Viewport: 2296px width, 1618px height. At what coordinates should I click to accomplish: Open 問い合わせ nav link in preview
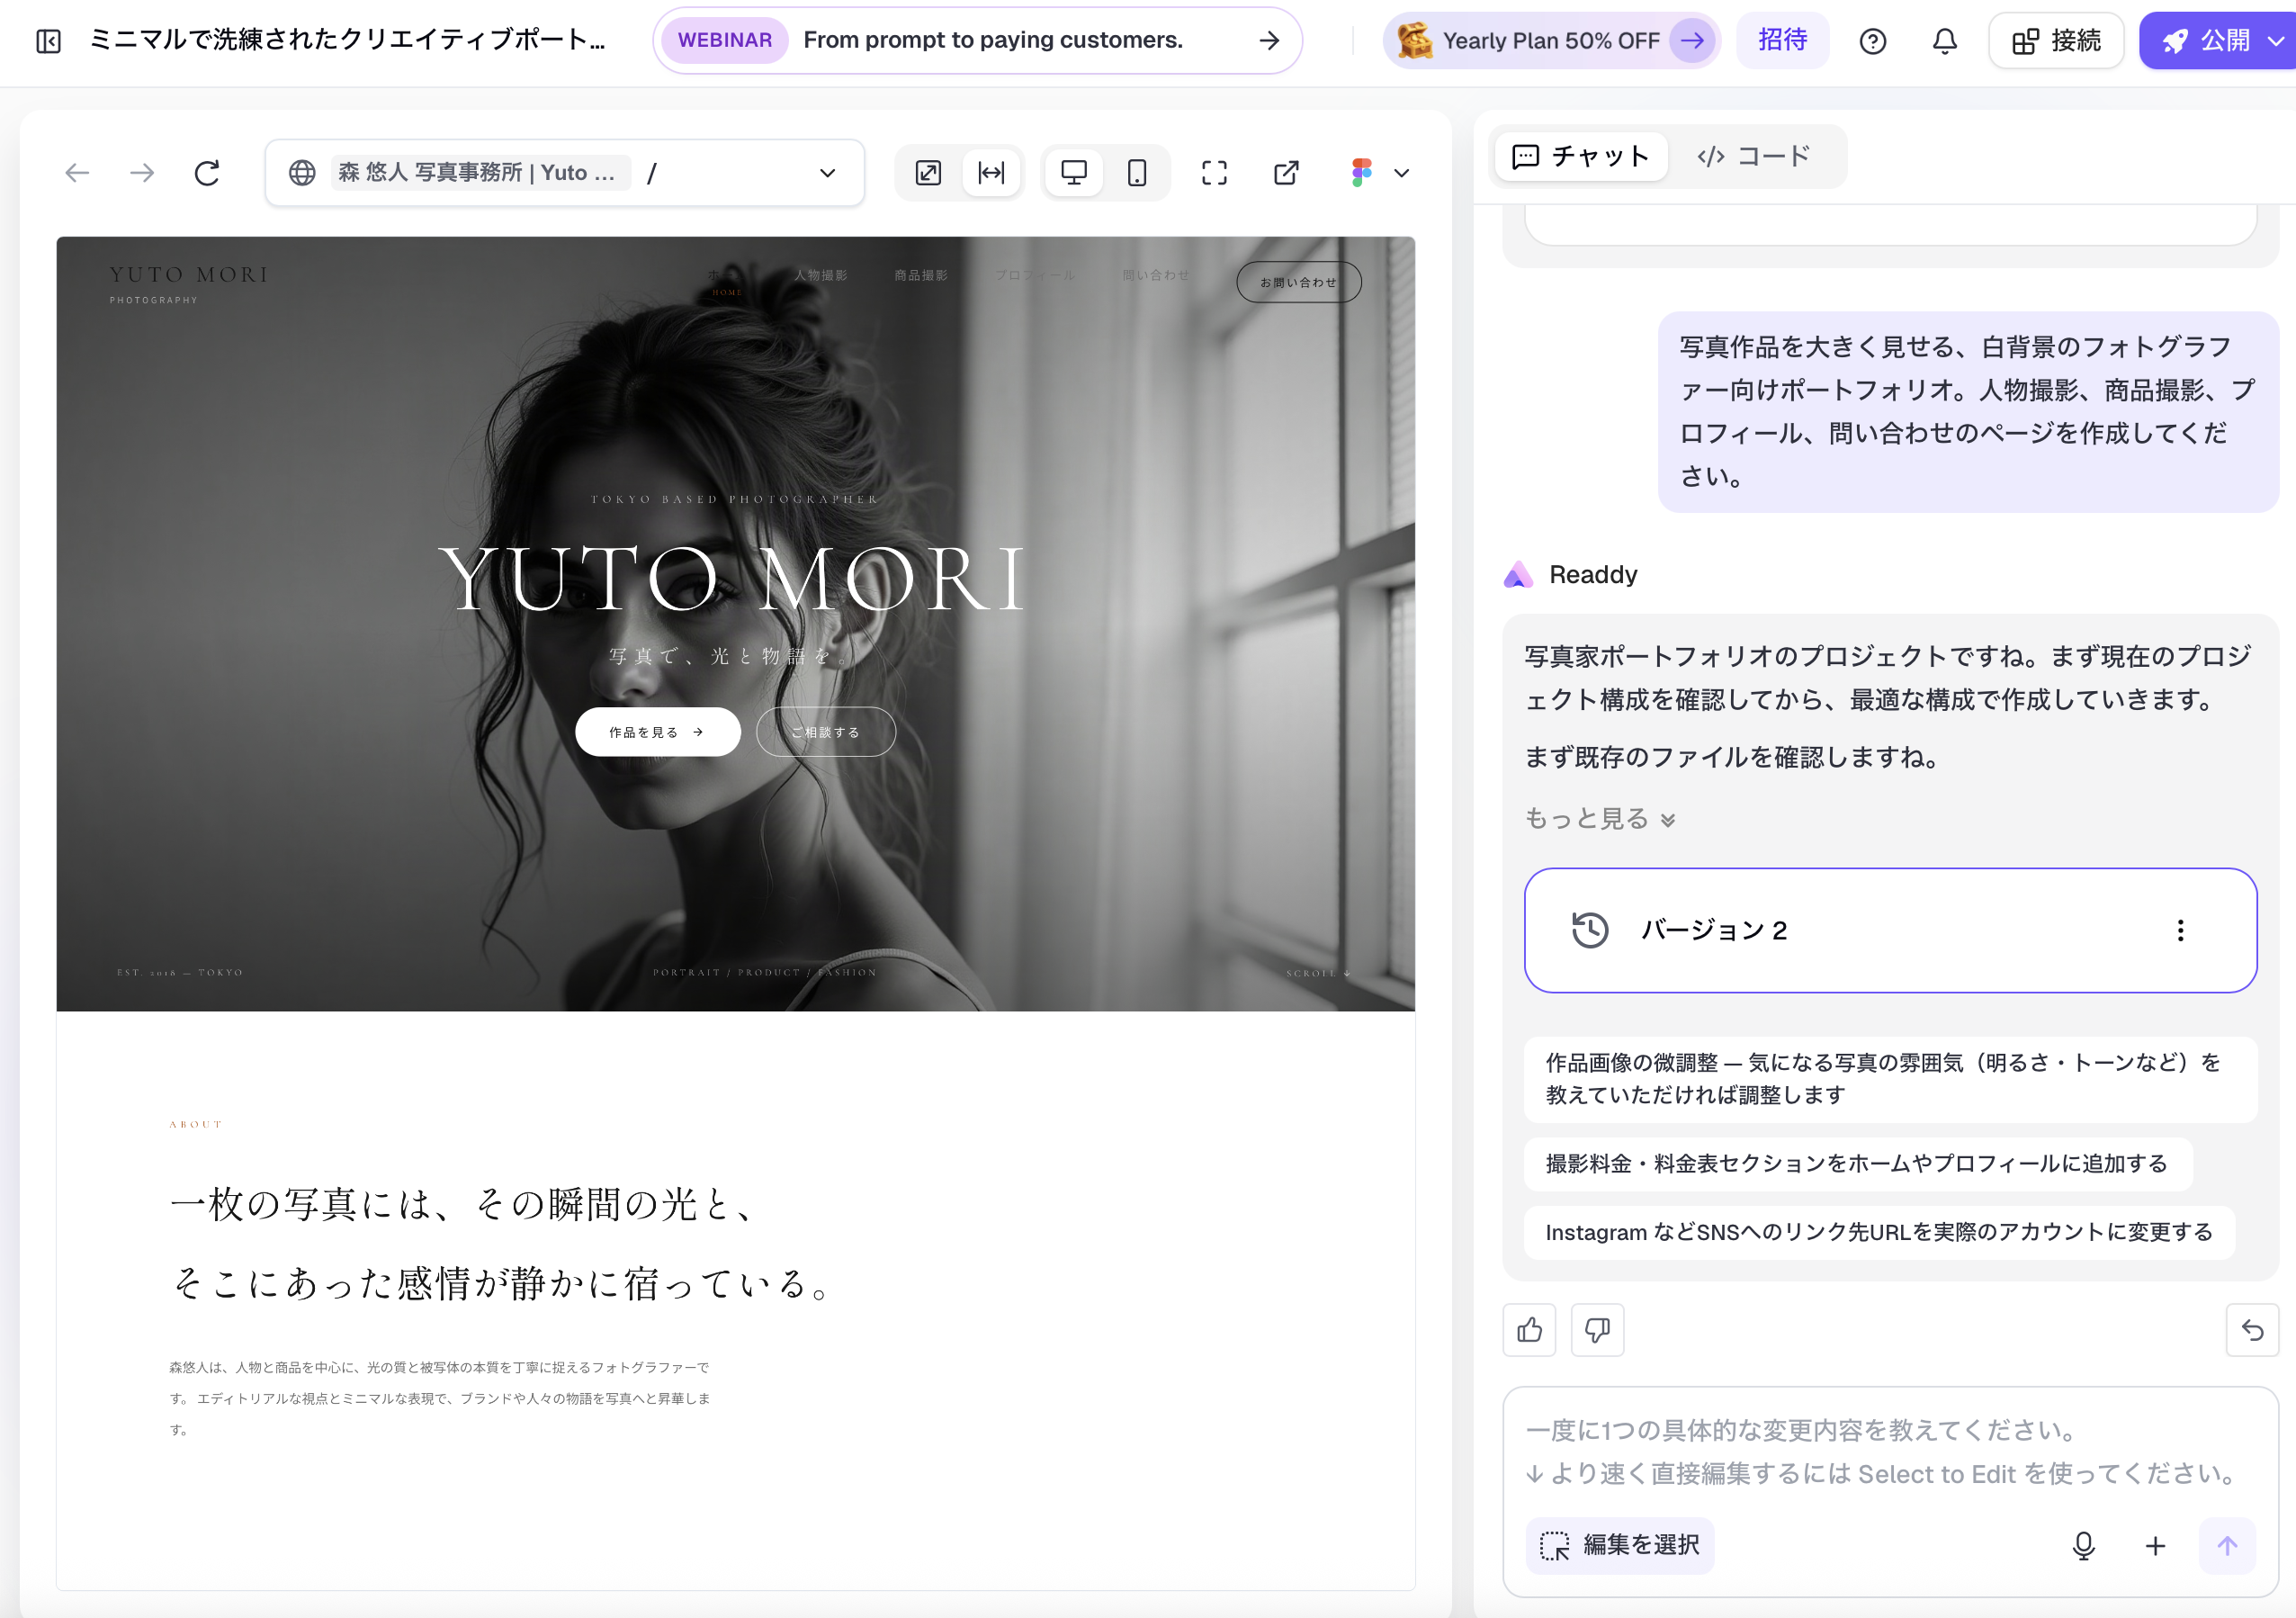[x=1155, y=275]
